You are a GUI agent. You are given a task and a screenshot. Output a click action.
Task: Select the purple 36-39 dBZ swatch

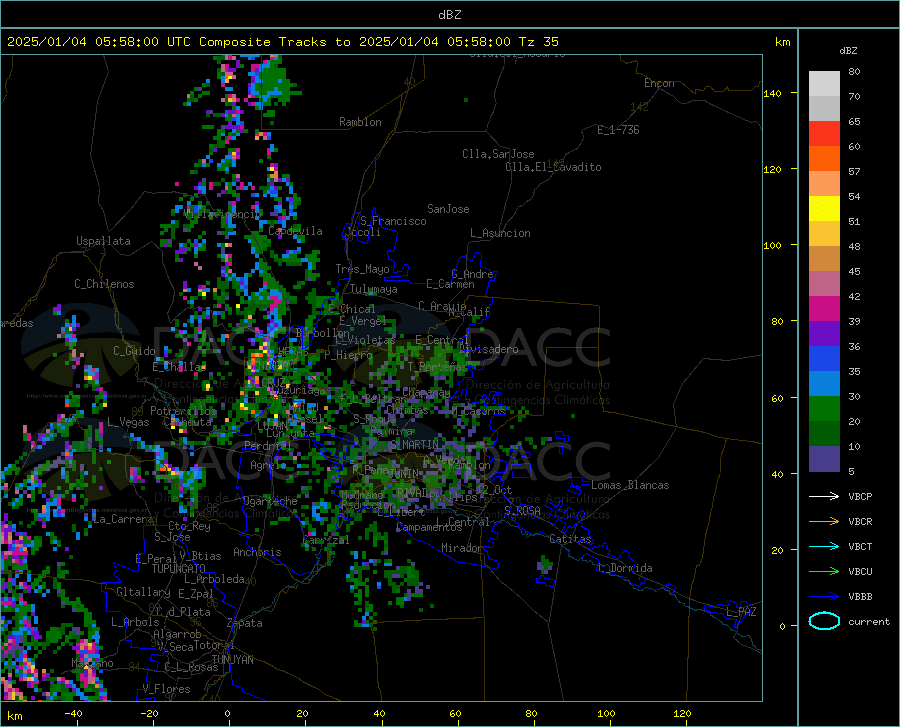coord(824,334)
